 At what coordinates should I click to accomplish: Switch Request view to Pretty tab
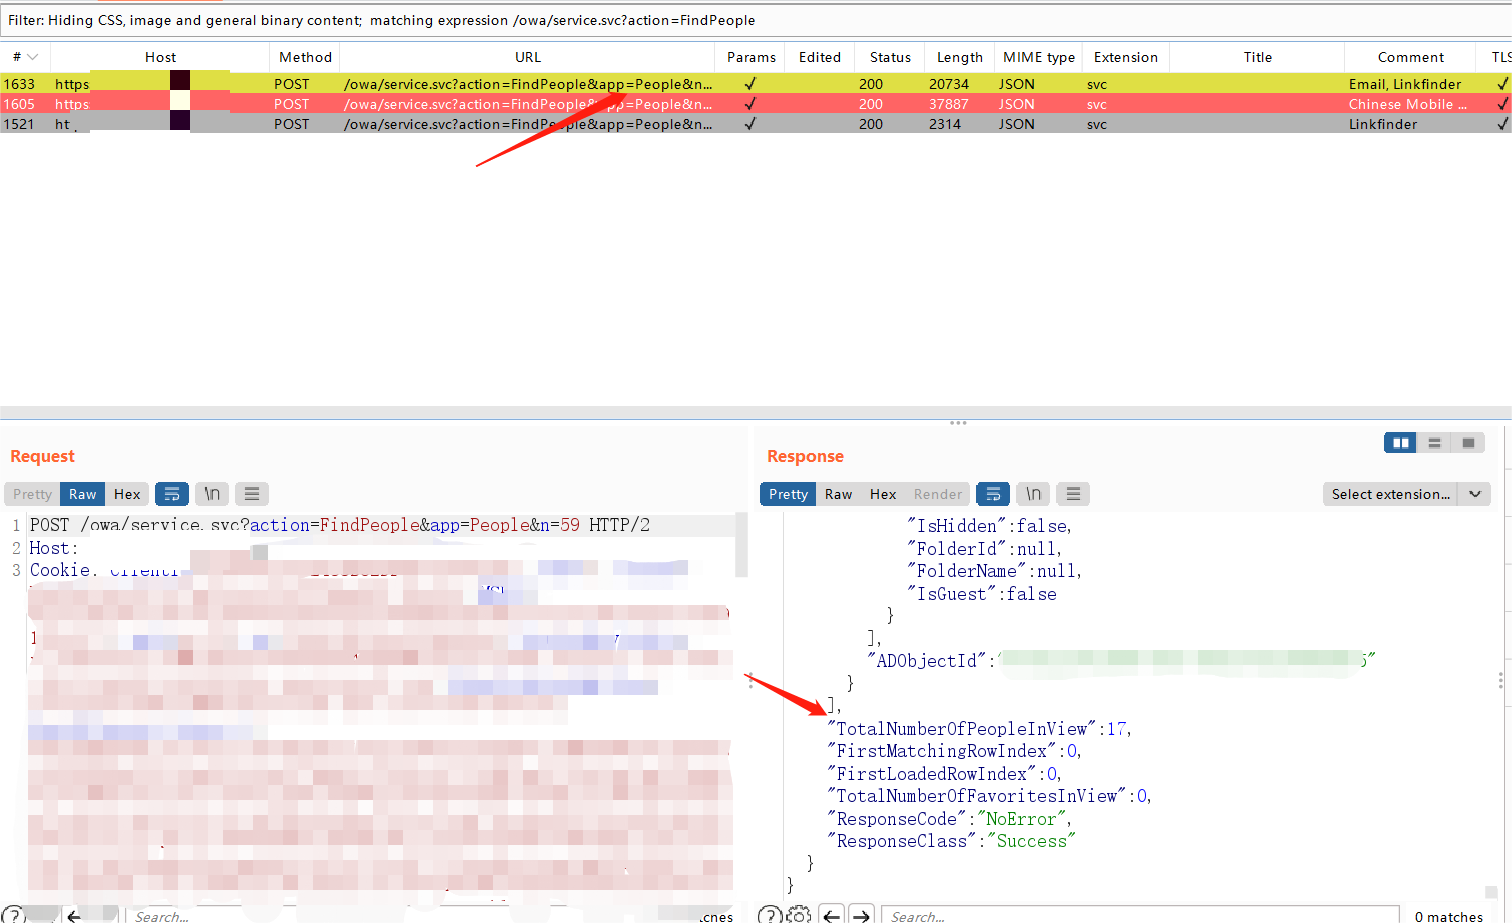[32, 494]
